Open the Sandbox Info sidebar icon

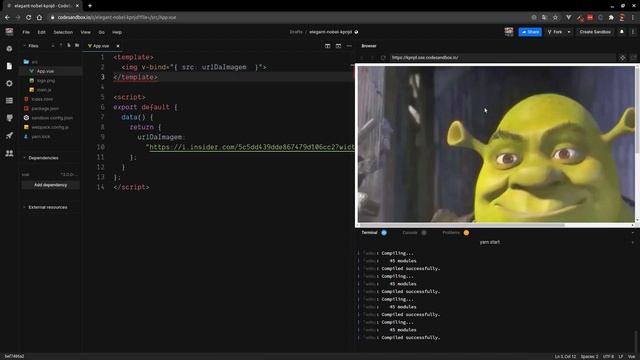click(9, 49)
